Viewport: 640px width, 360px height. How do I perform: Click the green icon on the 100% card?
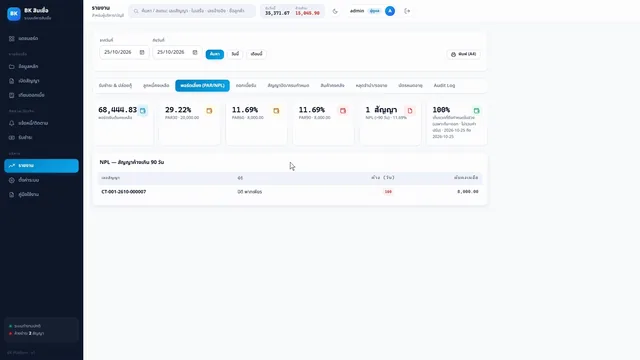pos(476,111)
